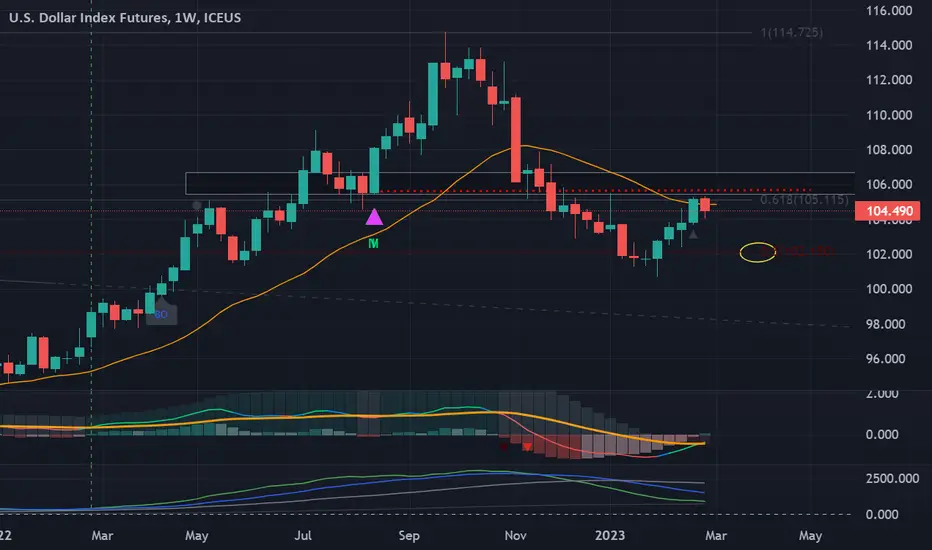Click the 2.000 MACD scale label
The height and width of the screenshot is (550, 932).
tap(882, 394)
